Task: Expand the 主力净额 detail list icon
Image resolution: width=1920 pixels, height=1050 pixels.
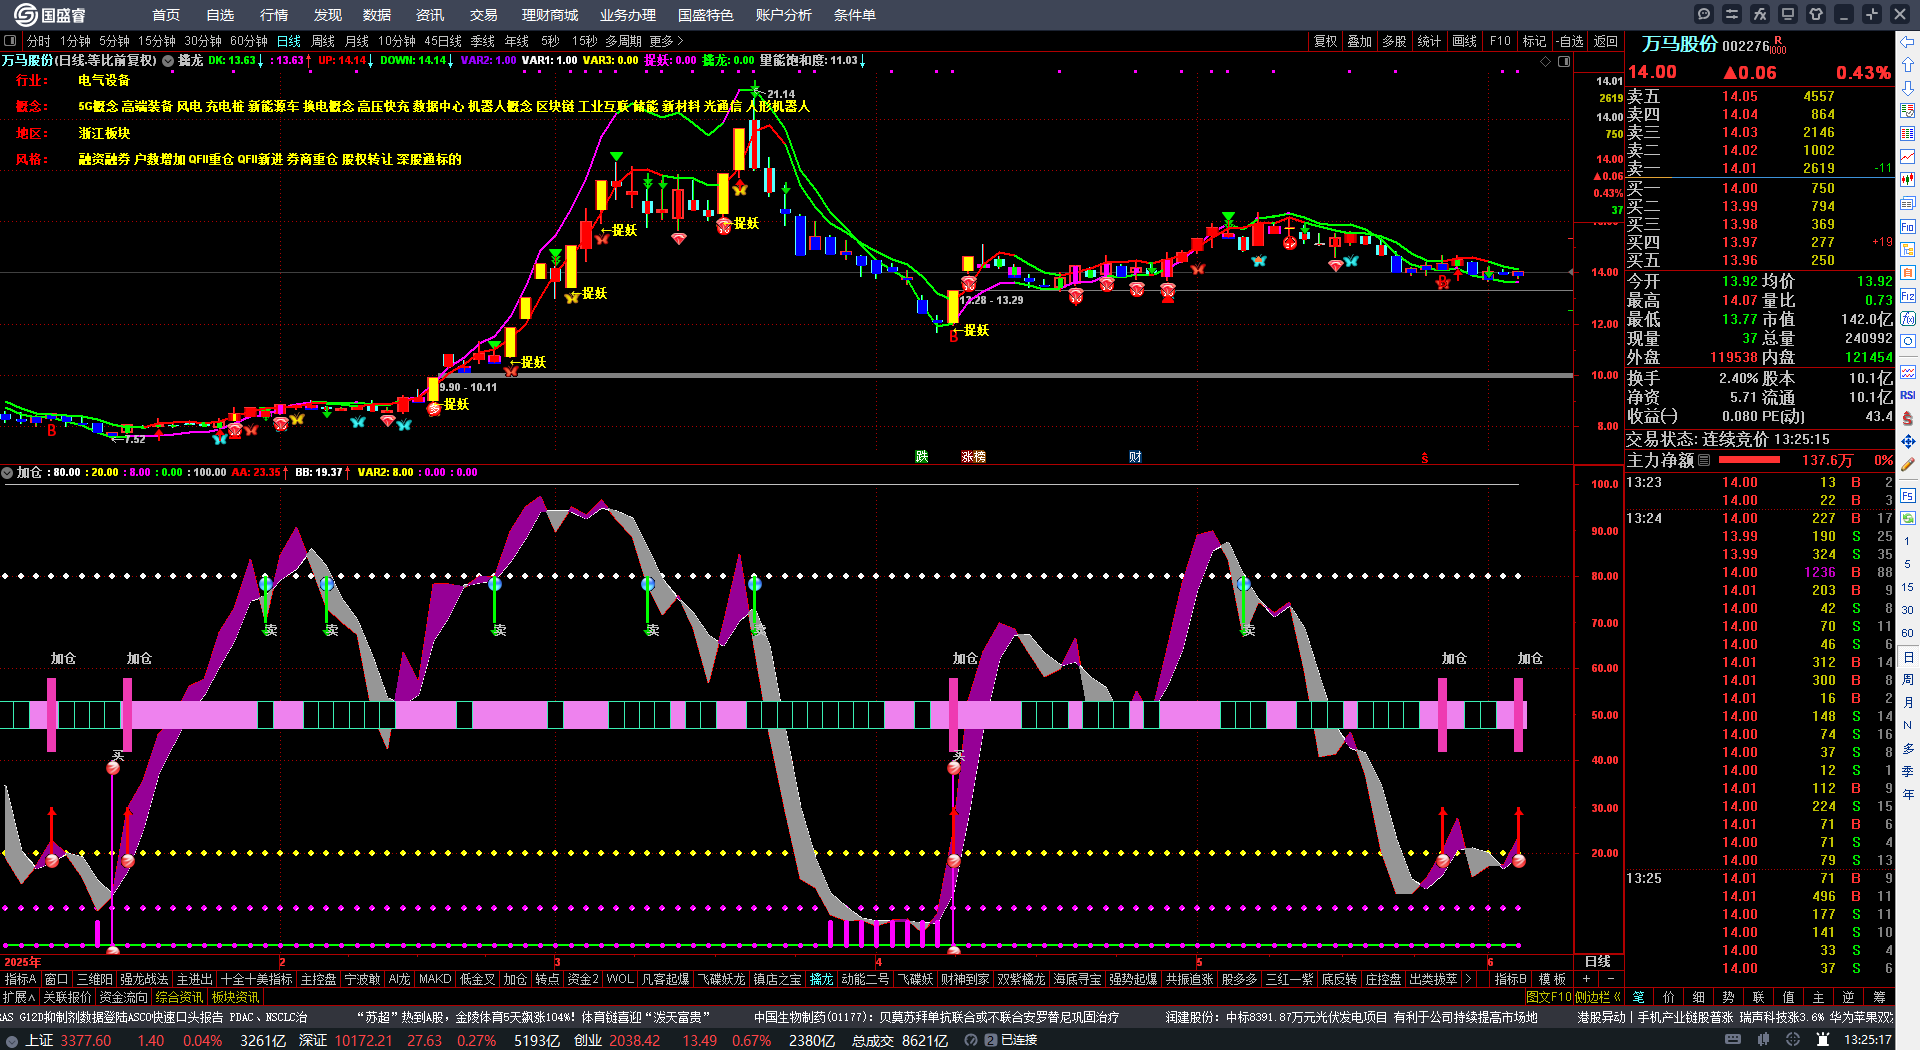Action: 1704,460
